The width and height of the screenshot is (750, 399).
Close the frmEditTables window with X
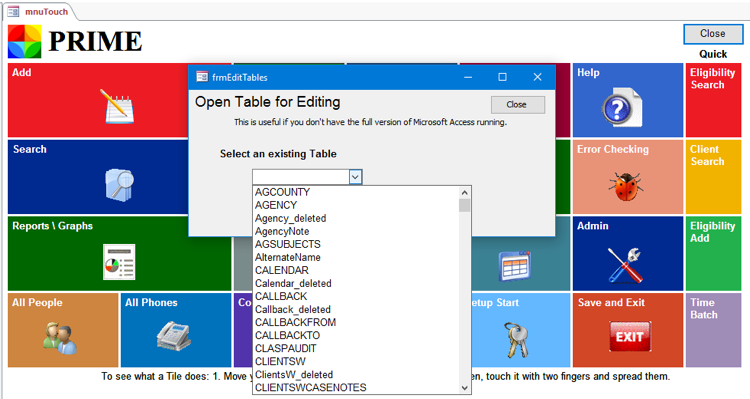(538, 77)
